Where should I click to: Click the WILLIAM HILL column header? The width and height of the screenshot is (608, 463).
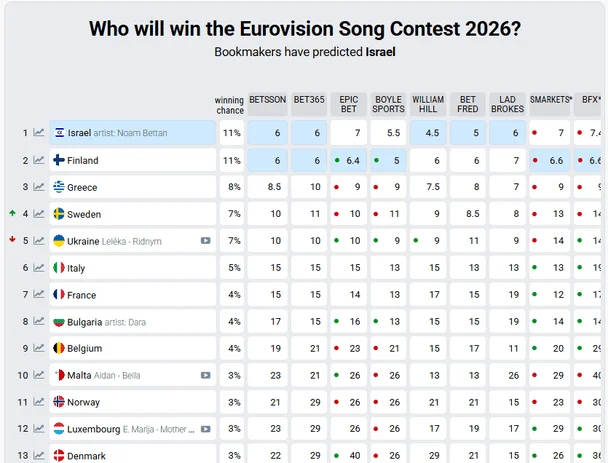tap(428, 105)
